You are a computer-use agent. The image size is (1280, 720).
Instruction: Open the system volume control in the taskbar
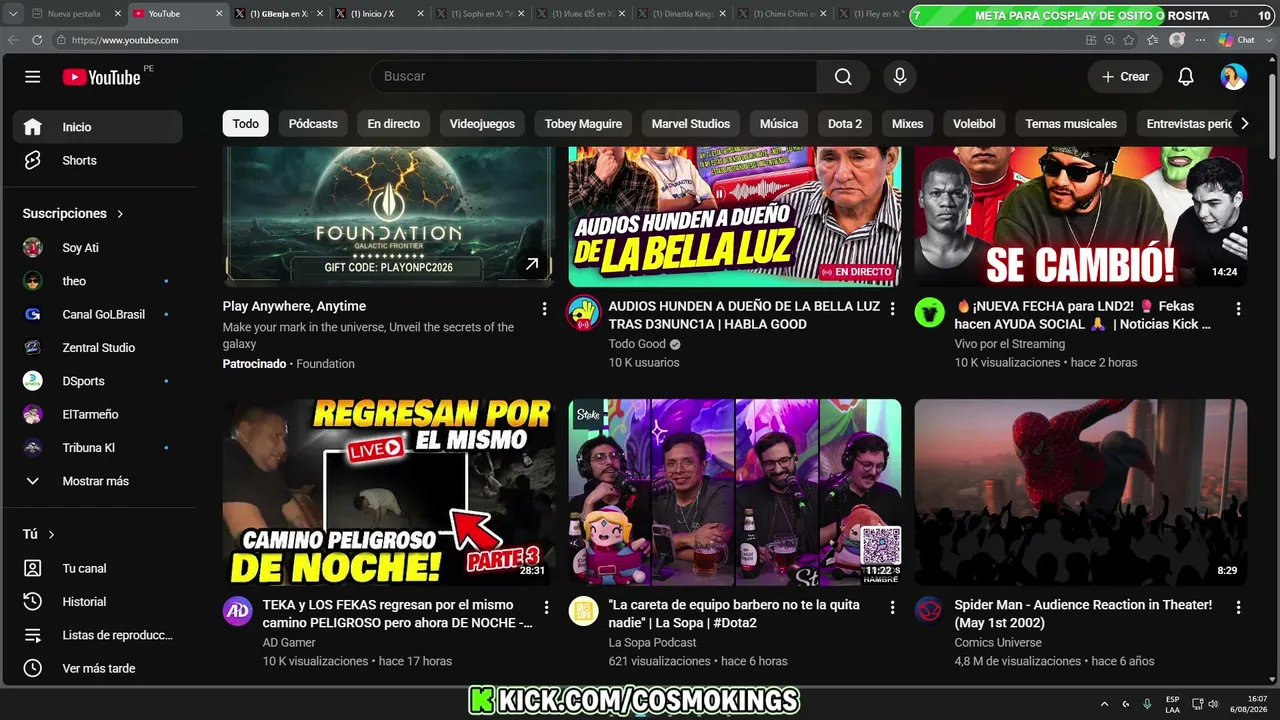click(1213, 703)
